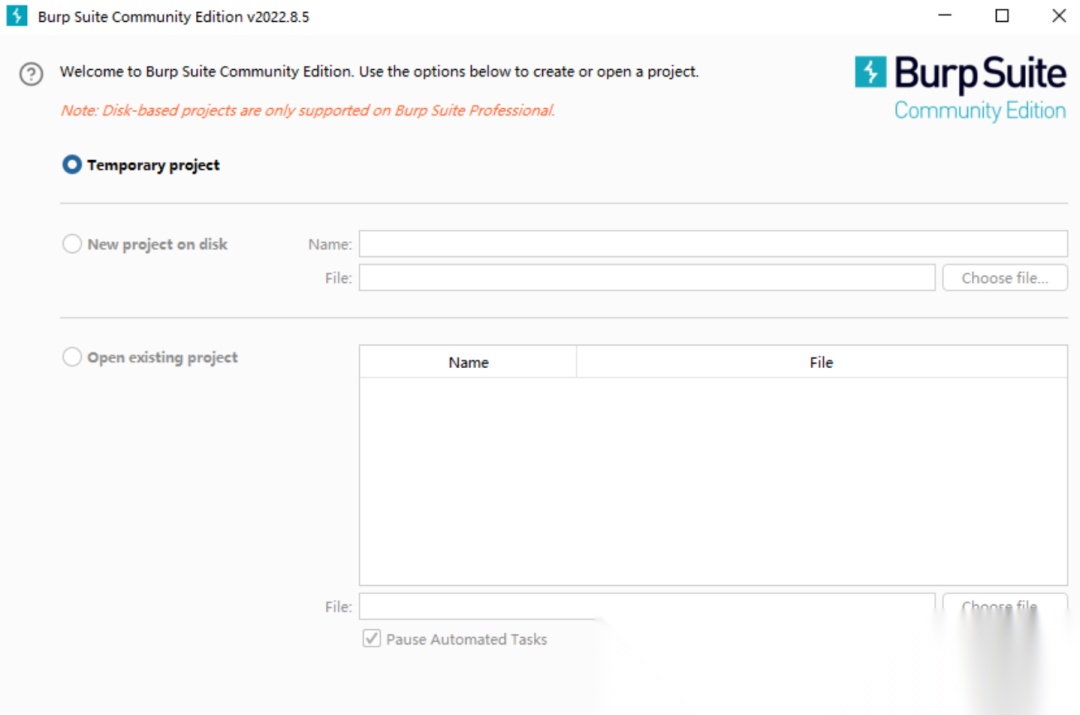The height and width of the screenshot is (715, 1080).
Task: Minimize the Burp Suite window
Action: point(945,15)
